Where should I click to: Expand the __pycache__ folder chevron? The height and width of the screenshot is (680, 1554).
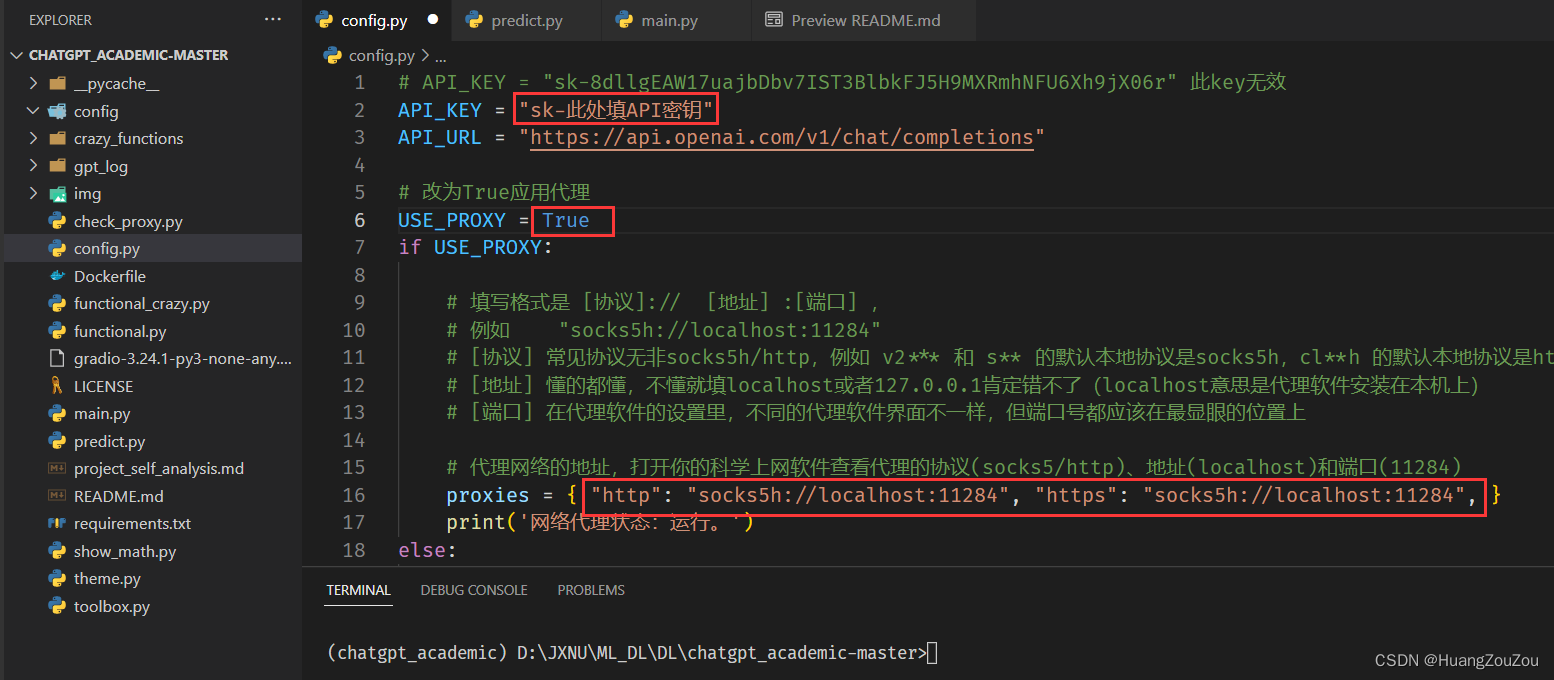(x=33, y=84)
